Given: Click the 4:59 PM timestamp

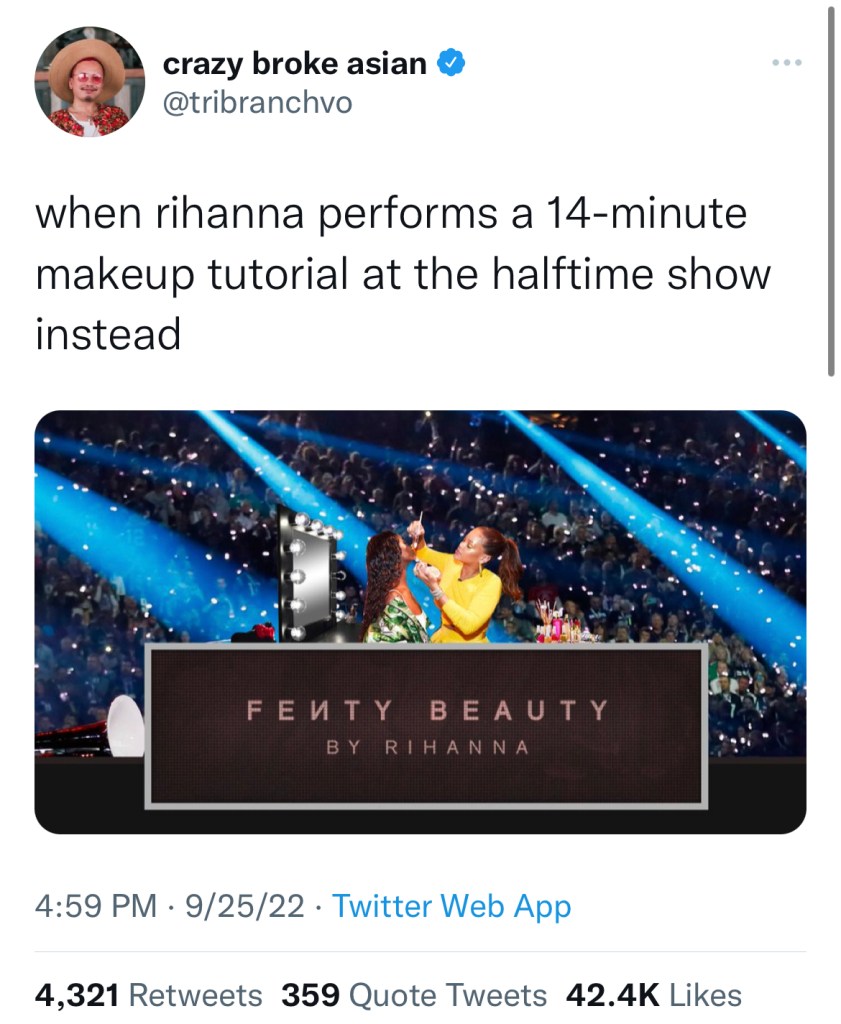Looking at the screenshot, I should pyautogui.click(x=97, y=907).
